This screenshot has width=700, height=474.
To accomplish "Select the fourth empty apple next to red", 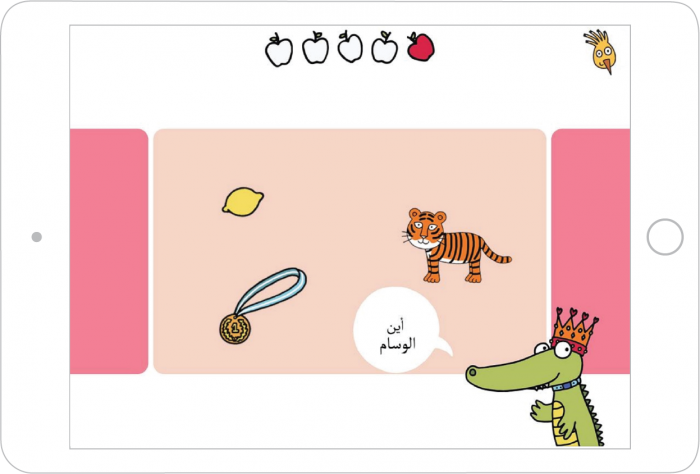I will (x=384, y=47).
